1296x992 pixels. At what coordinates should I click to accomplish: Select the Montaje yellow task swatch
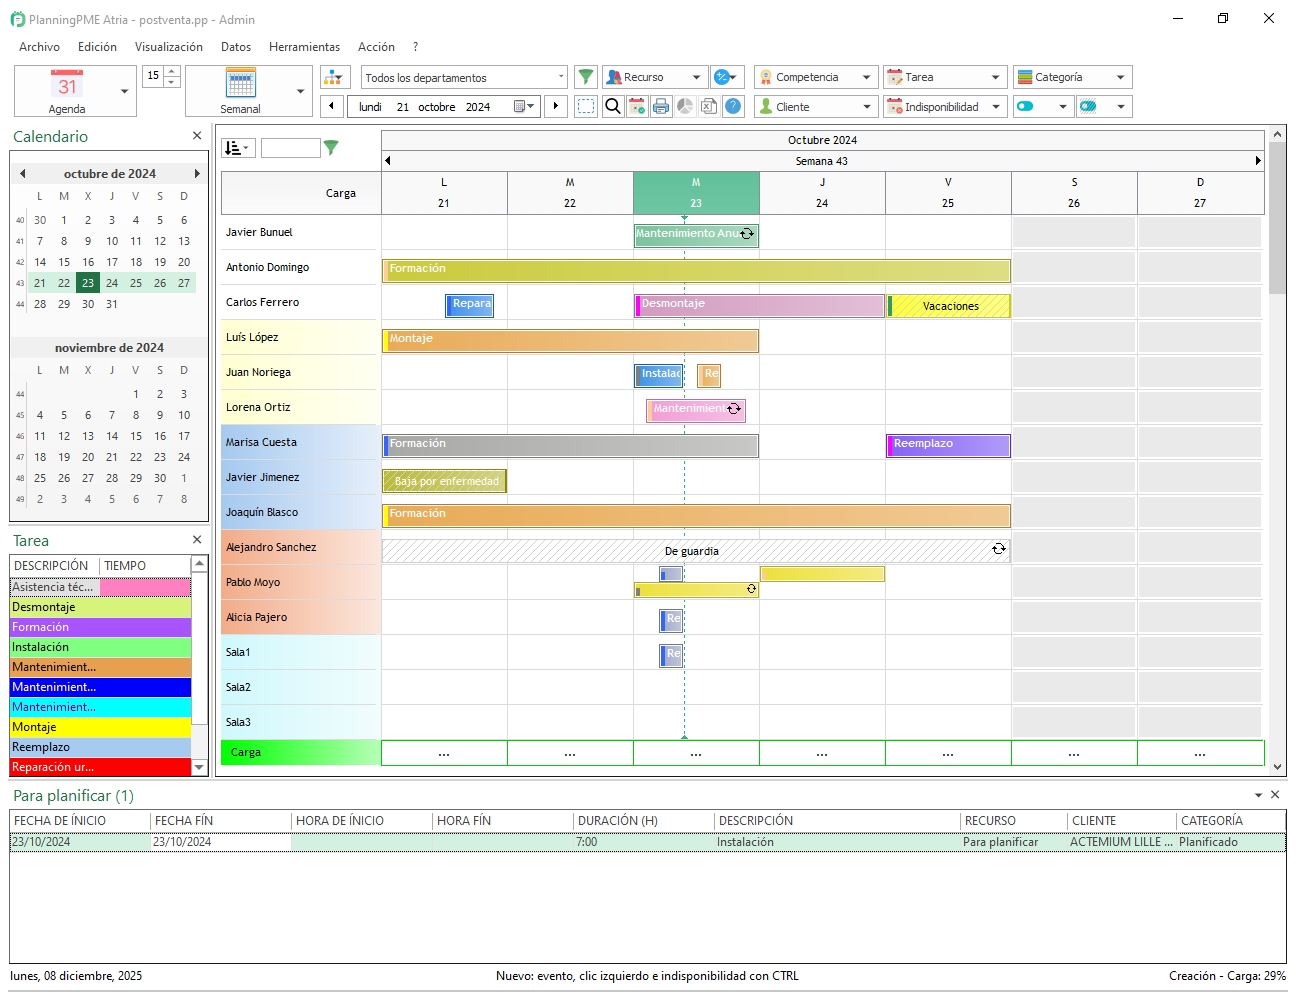coord(100,727)
